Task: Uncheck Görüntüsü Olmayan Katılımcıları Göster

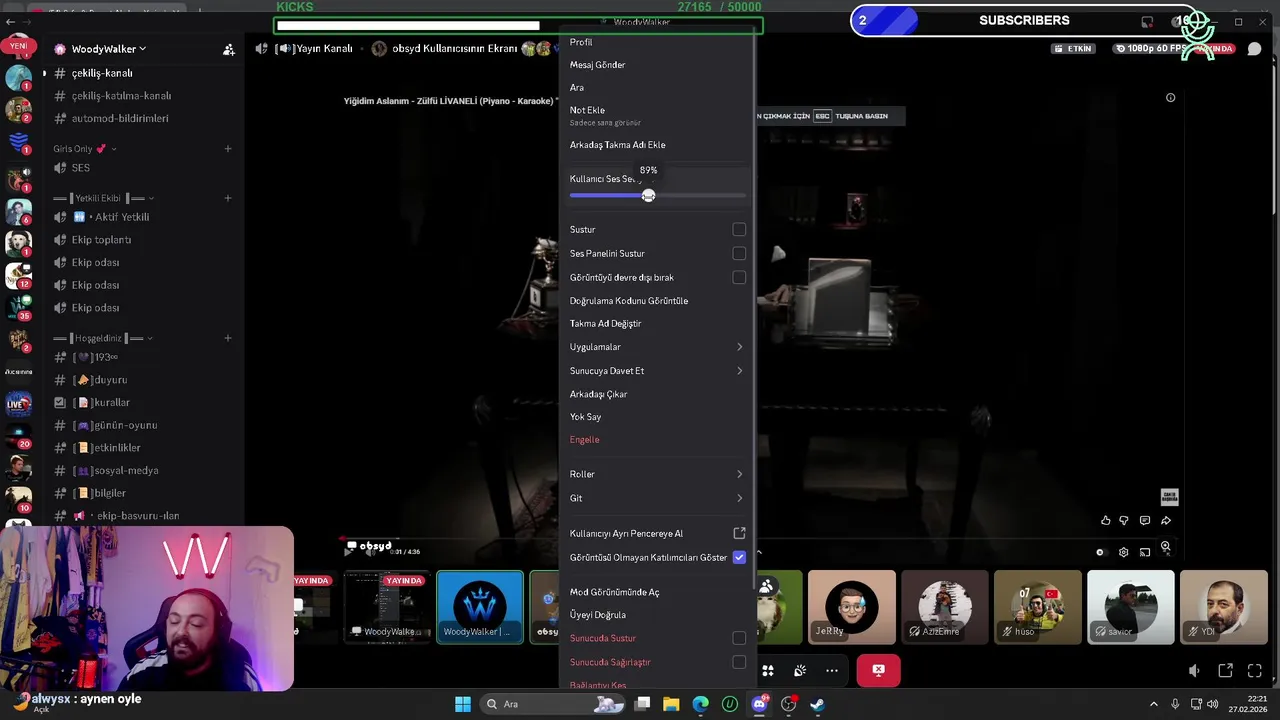Action: coord(739,557)
